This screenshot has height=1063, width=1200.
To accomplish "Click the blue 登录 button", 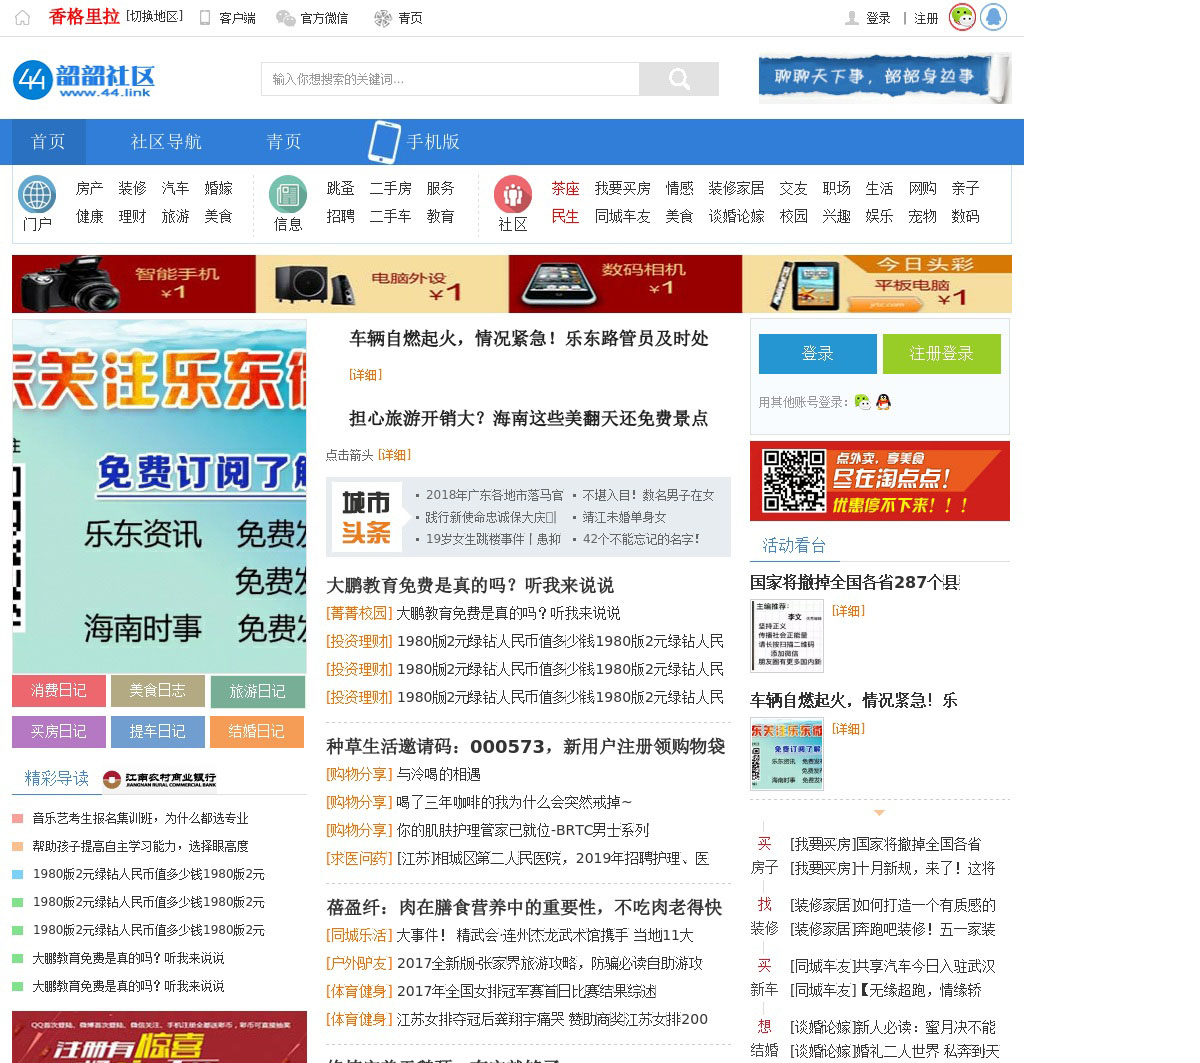I will [817, 354].
